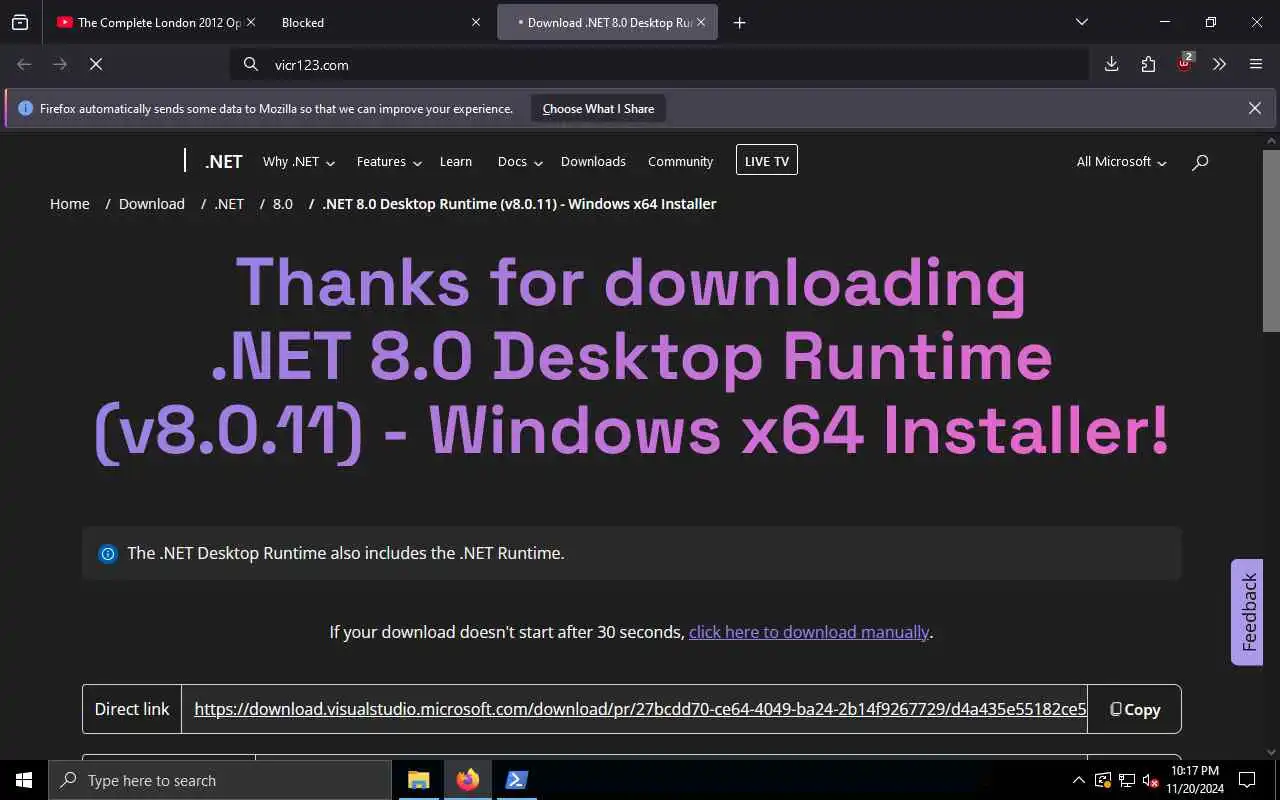1280x800 pixels.
Task: Click the search magnifier in address bar
Action: [251, 64]
